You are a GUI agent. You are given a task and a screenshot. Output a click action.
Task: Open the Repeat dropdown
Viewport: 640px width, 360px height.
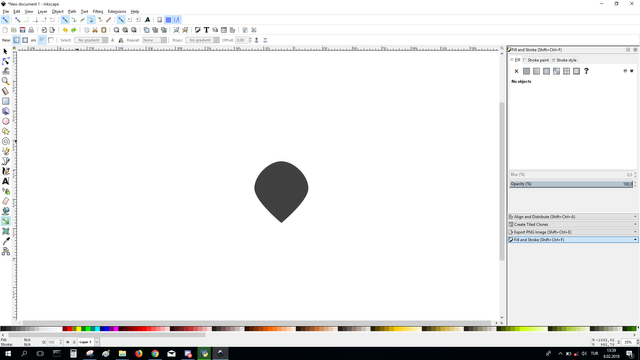coord(154,40)
